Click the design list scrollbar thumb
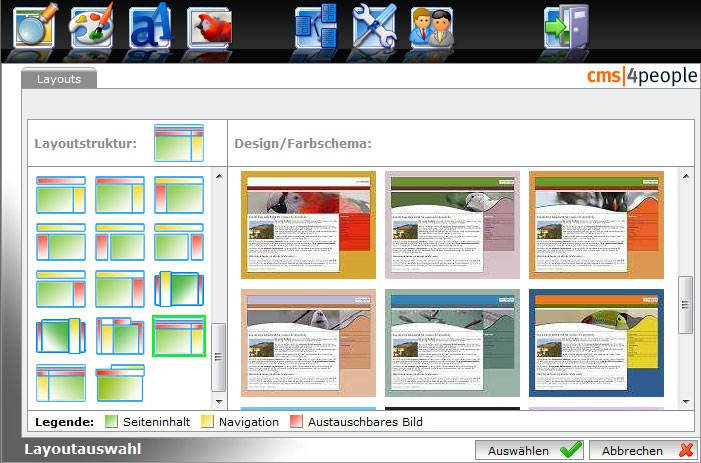This screenshot has width=701, height=463. tap(685, 305)
